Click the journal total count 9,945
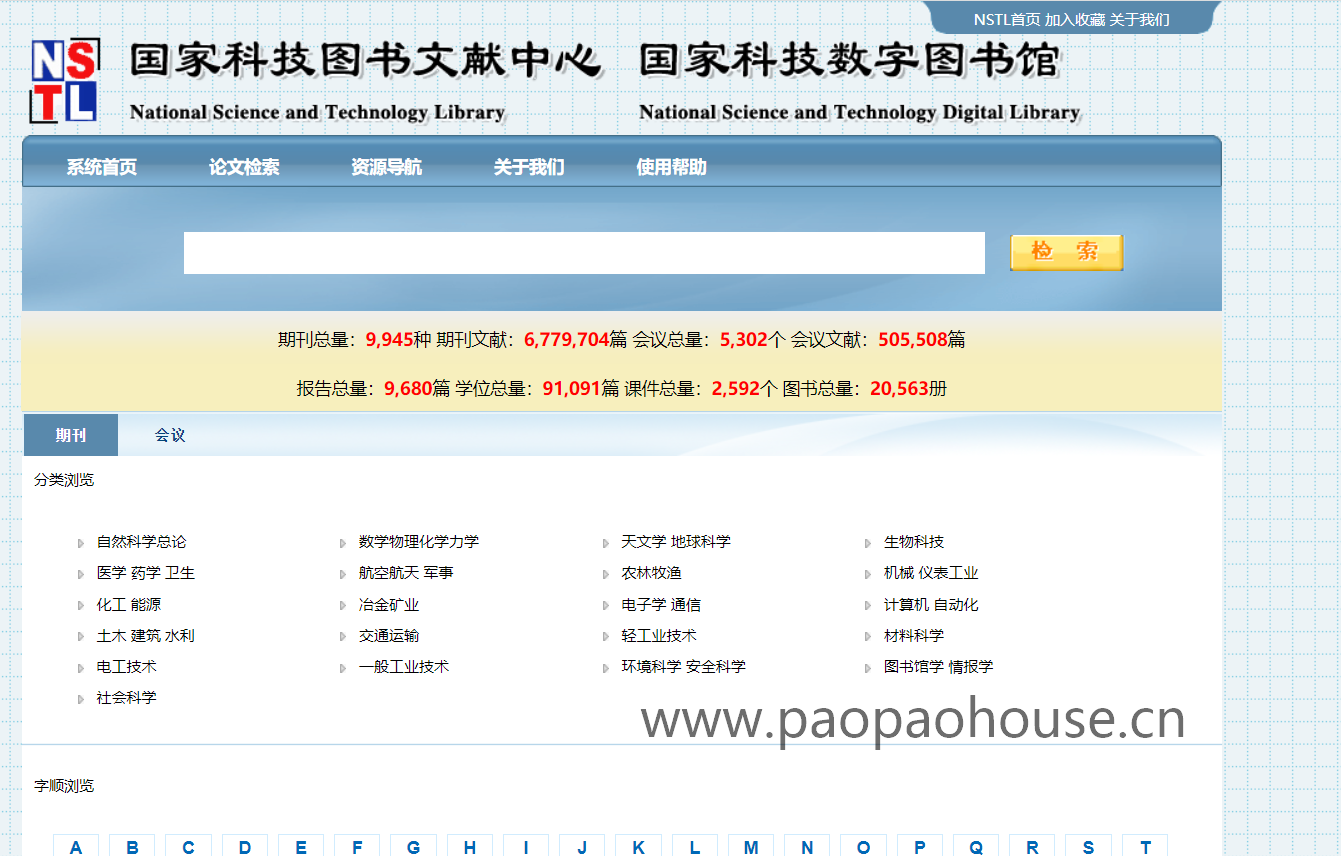1341x856 pixels. (389, 340)
